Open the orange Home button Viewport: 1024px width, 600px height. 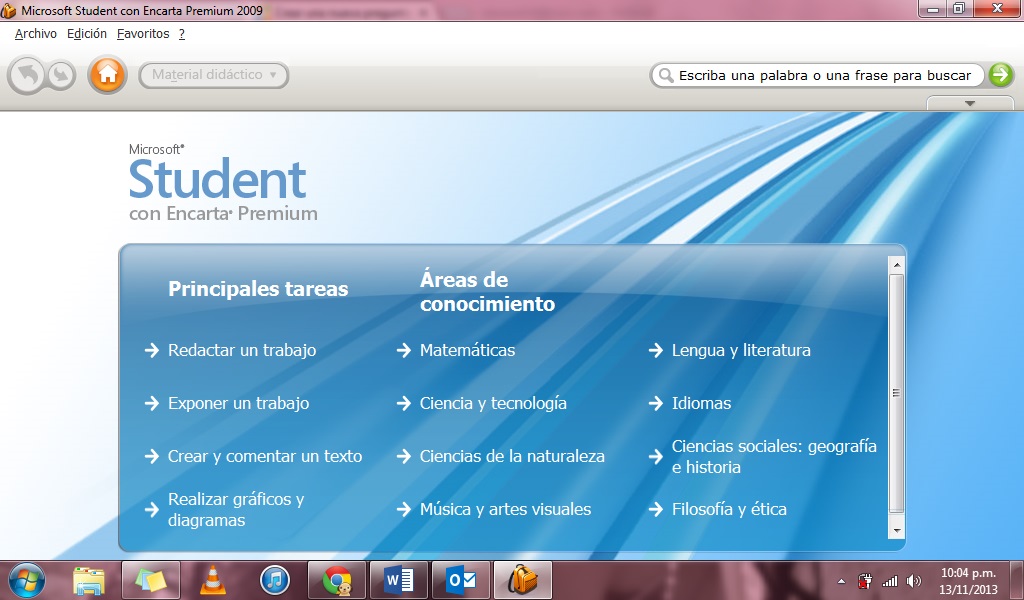[x=108, y=74]
